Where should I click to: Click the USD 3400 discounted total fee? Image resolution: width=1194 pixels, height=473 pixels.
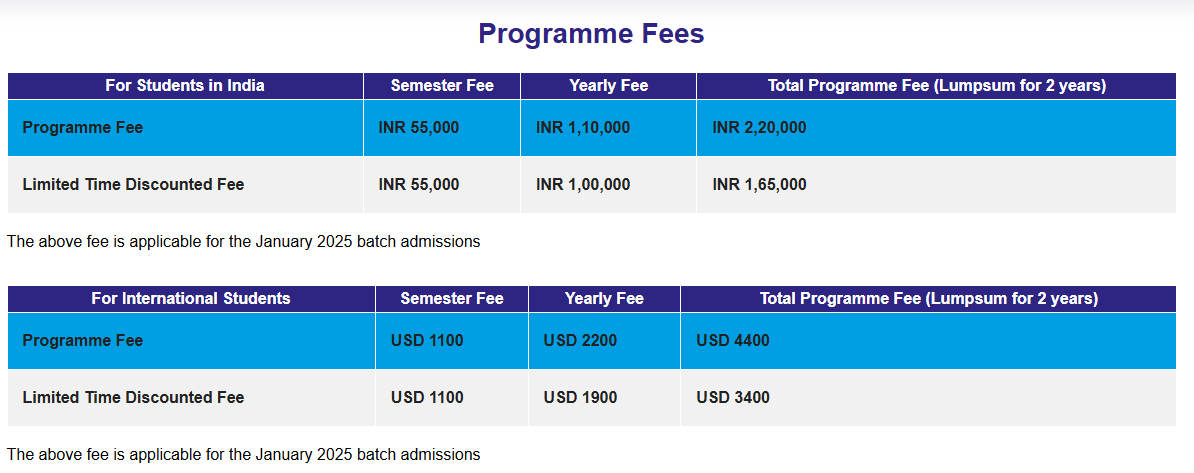coord(733,398)
